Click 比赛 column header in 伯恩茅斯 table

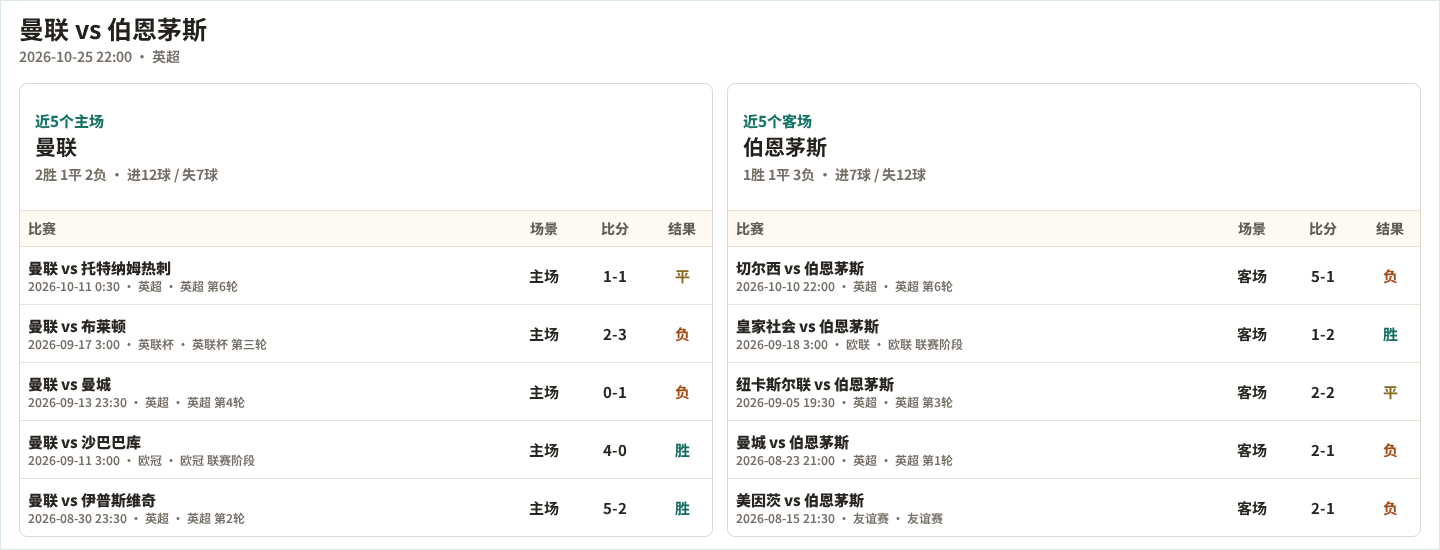pos(750,229)
